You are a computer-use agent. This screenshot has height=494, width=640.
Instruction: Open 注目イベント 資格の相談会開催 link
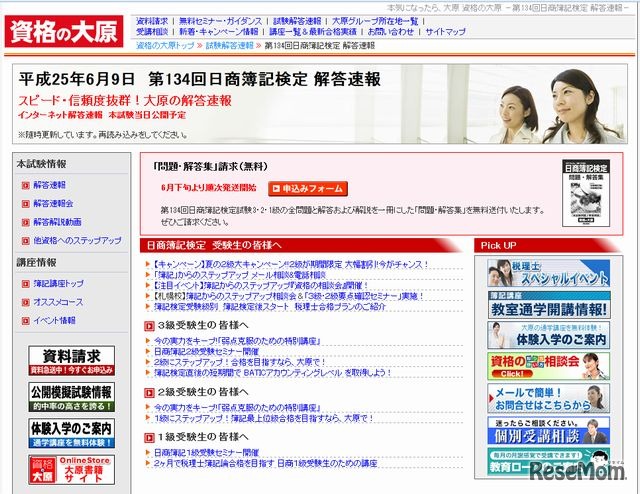[260, 285]
